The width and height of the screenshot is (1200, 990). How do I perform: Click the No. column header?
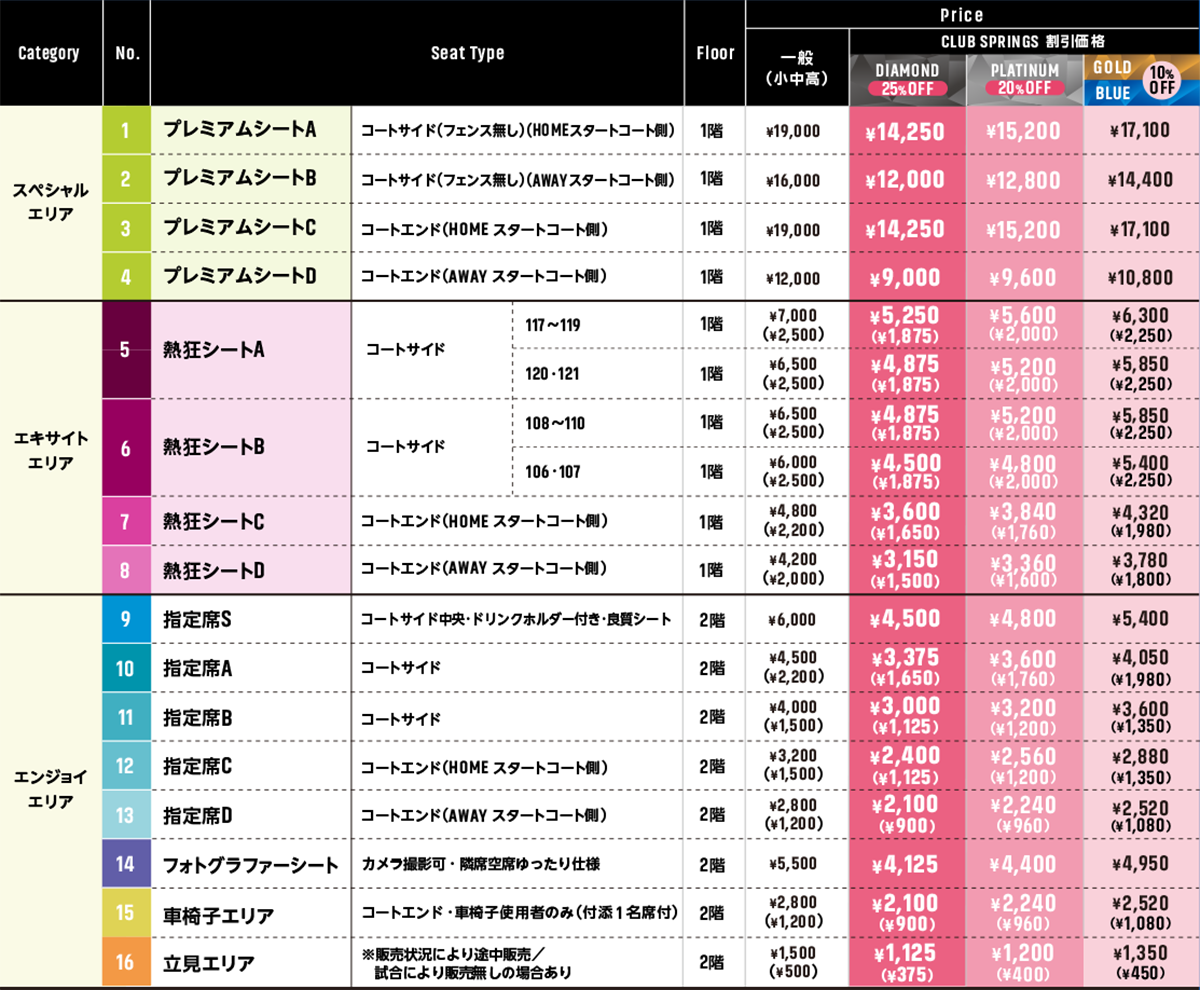point(127,53)
